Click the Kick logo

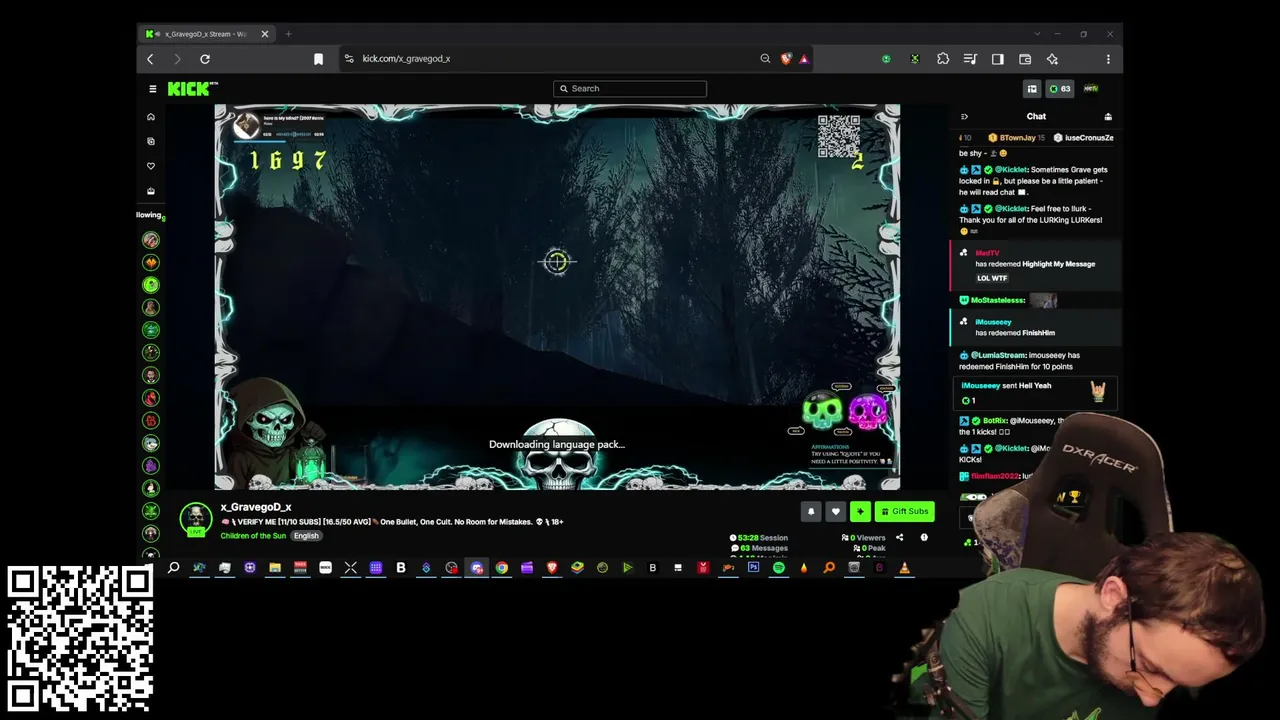click(x=190, y=89)
